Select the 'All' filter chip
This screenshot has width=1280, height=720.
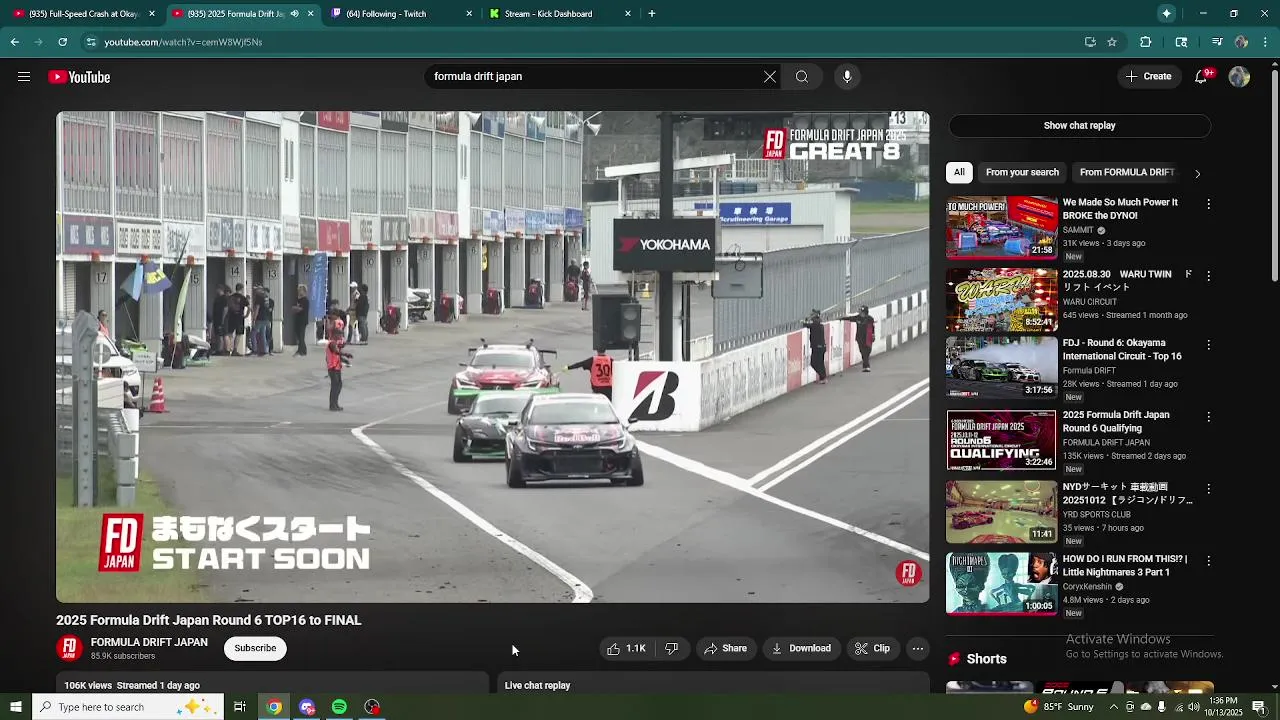pos(959,172)
